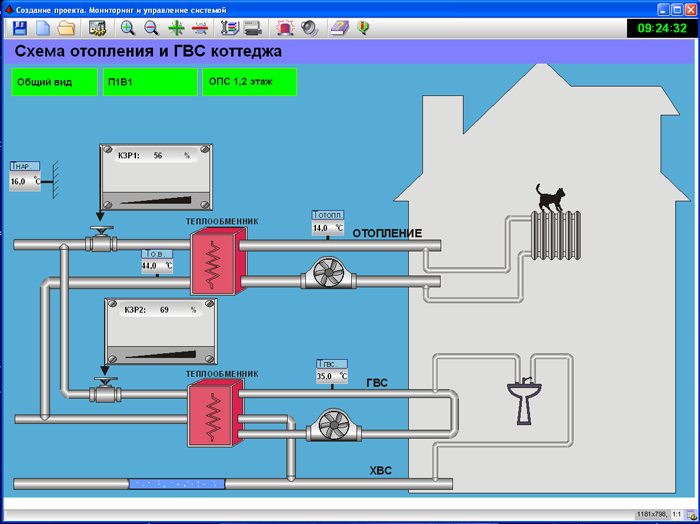The image size is (700, 524).
Task: Click the Save floppy disk icon
Action: pos(19,28)
